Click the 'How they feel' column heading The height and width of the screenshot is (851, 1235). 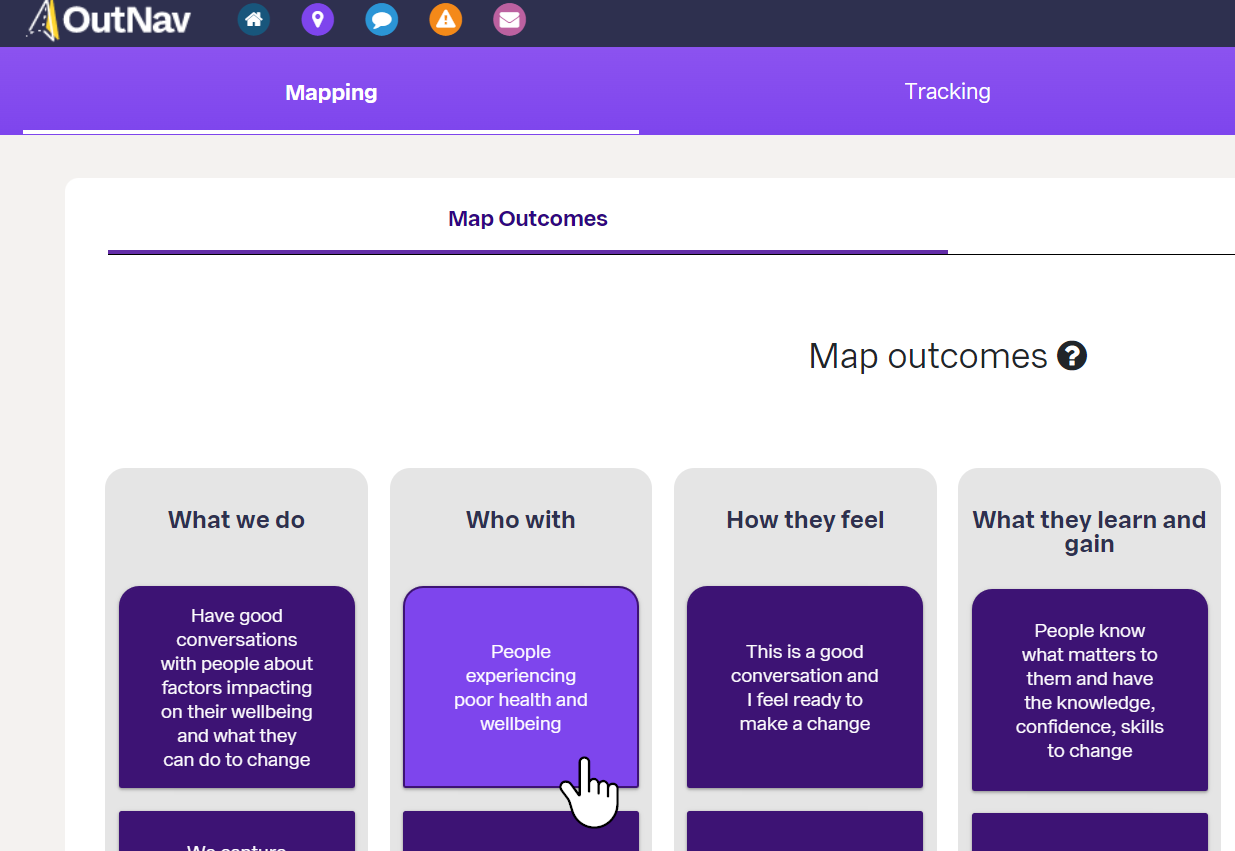[x=805, y=520]
